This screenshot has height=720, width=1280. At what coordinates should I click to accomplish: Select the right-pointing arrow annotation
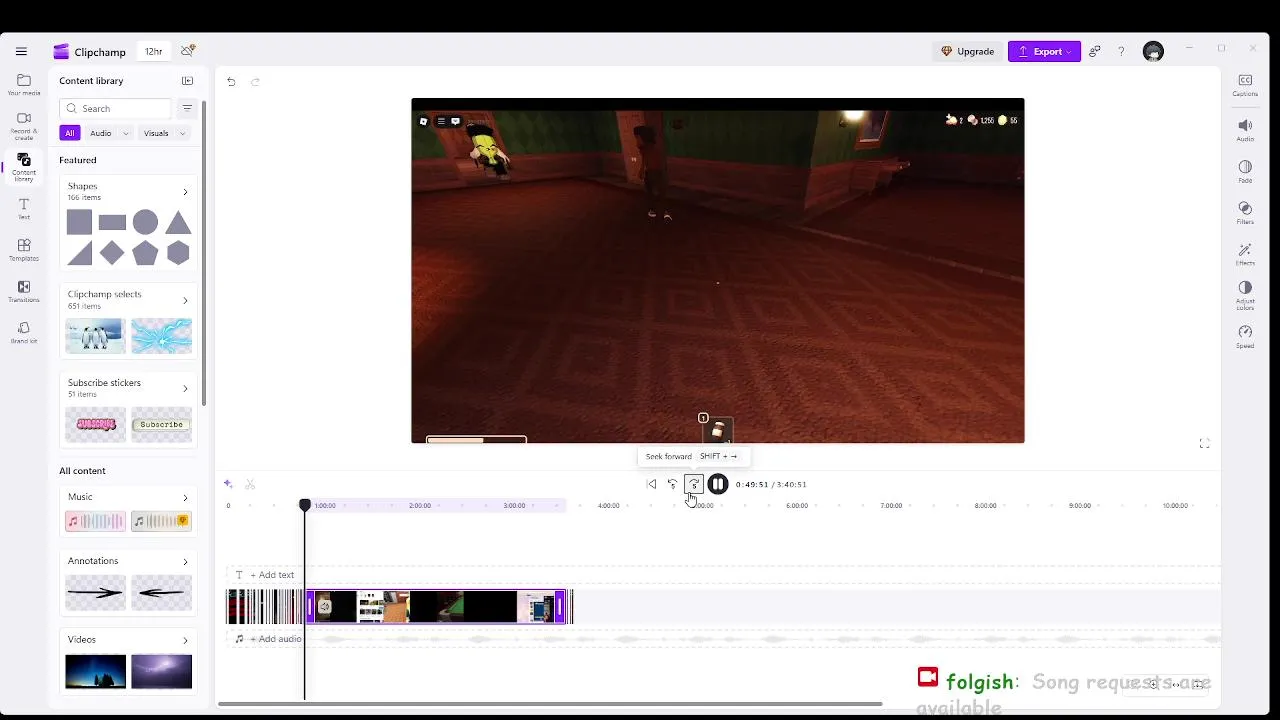(x=95, y=593)
